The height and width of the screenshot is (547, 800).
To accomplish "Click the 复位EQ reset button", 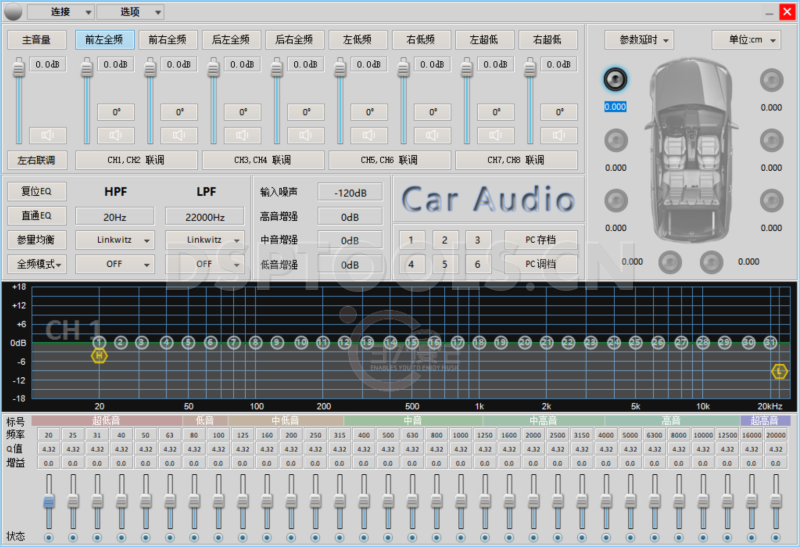I will pos(37,191).
